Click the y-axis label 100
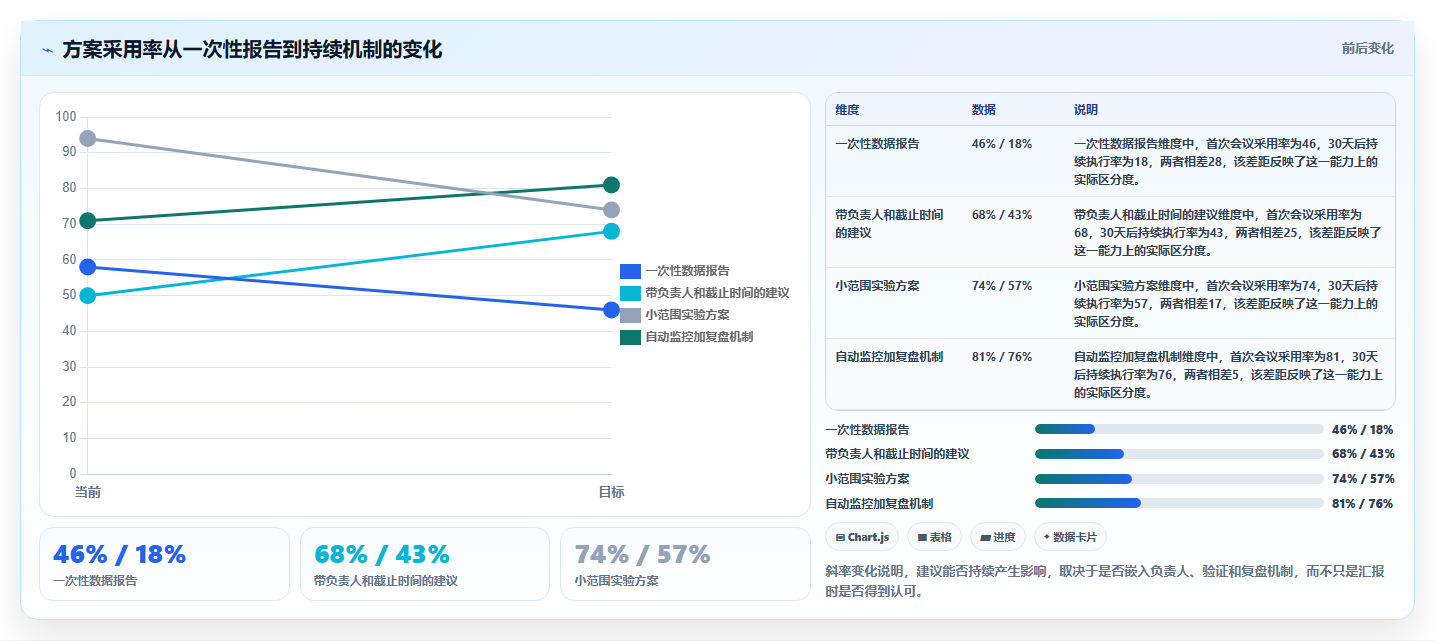Viewport: 1435px width, 641px height. coord(66,117)
